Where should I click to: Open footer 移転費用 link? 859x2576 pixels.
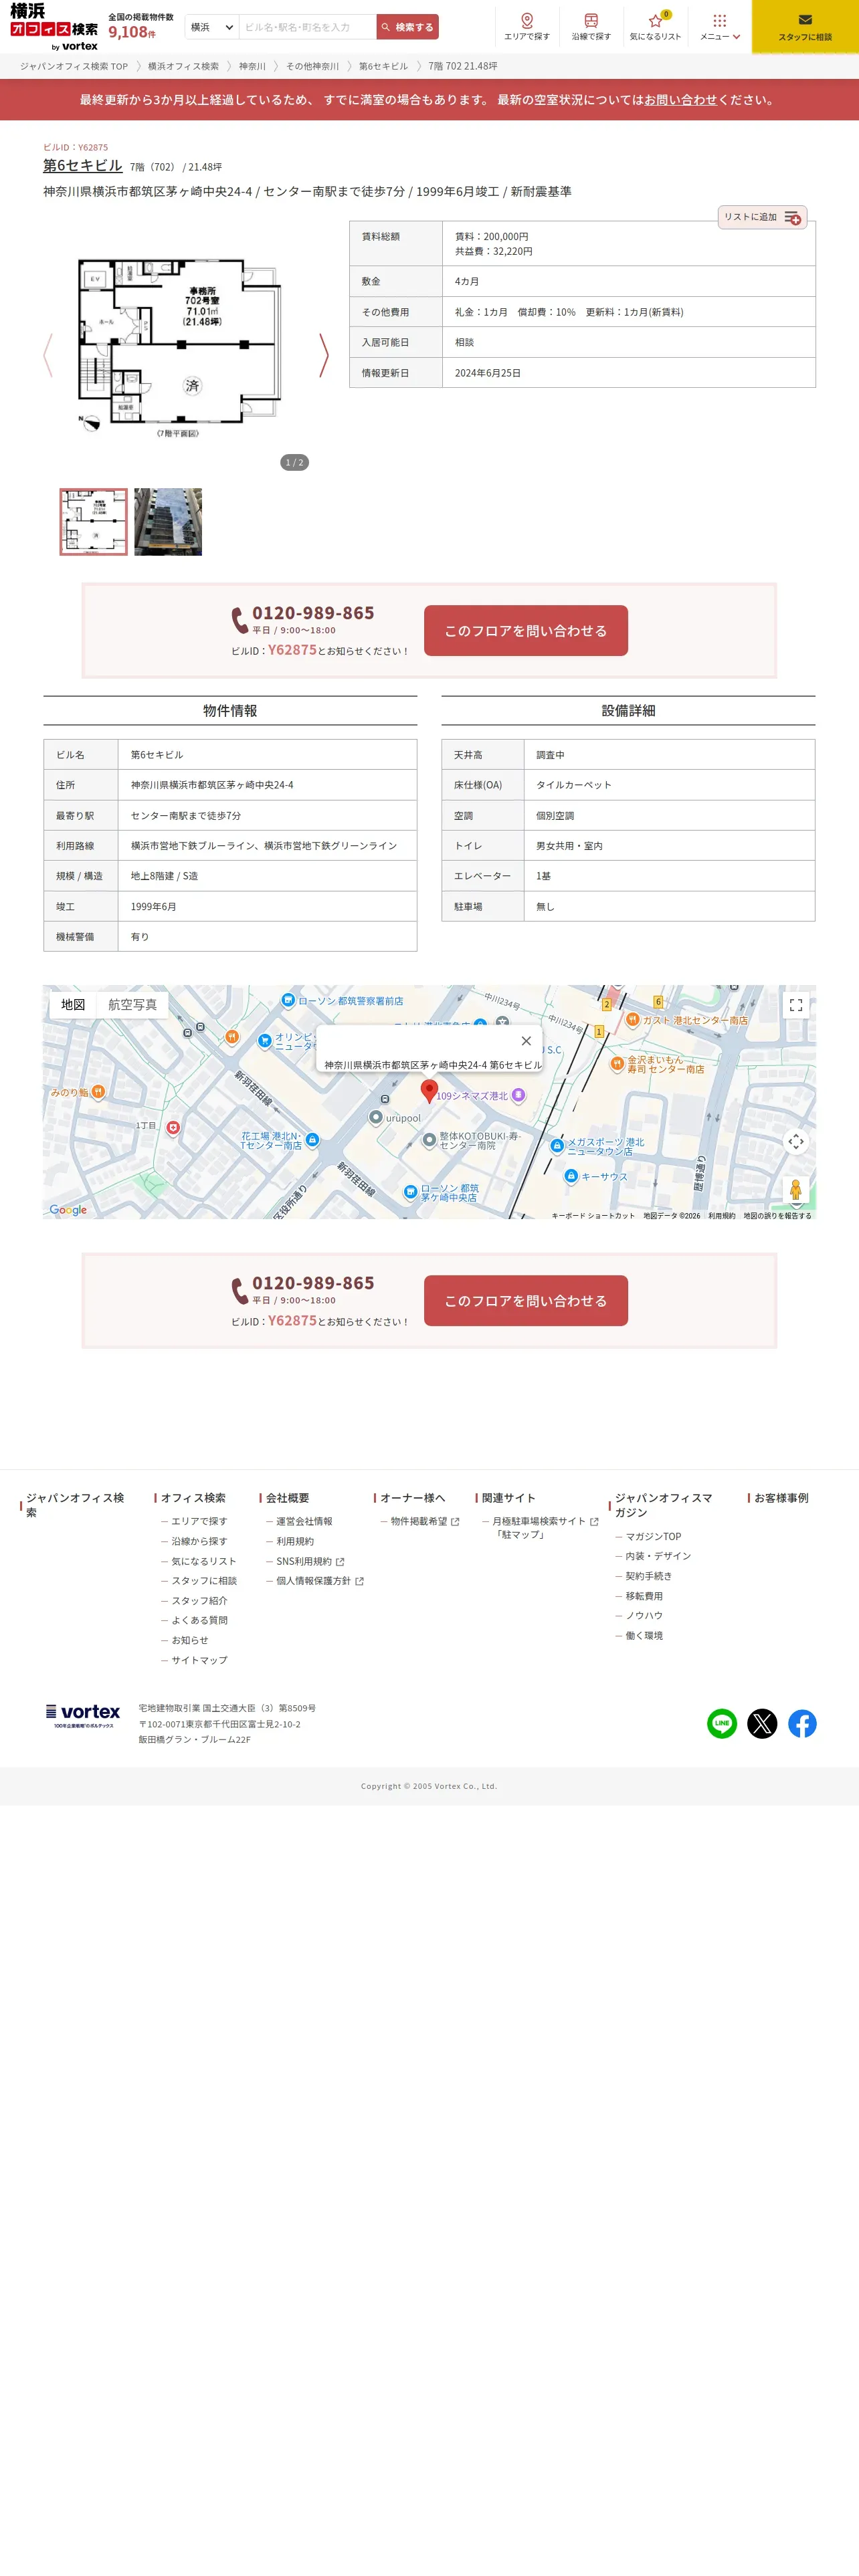[644, 1597]
